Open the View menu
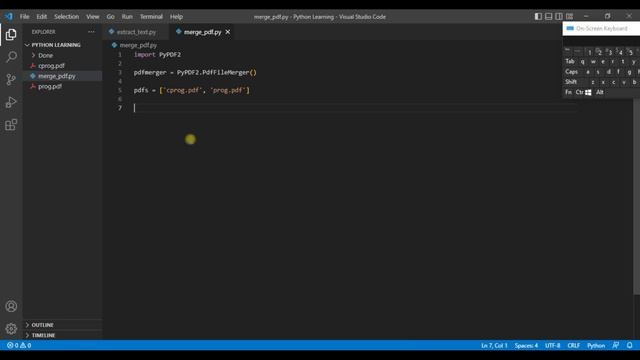Screen dimensions: 640x360 93,17
